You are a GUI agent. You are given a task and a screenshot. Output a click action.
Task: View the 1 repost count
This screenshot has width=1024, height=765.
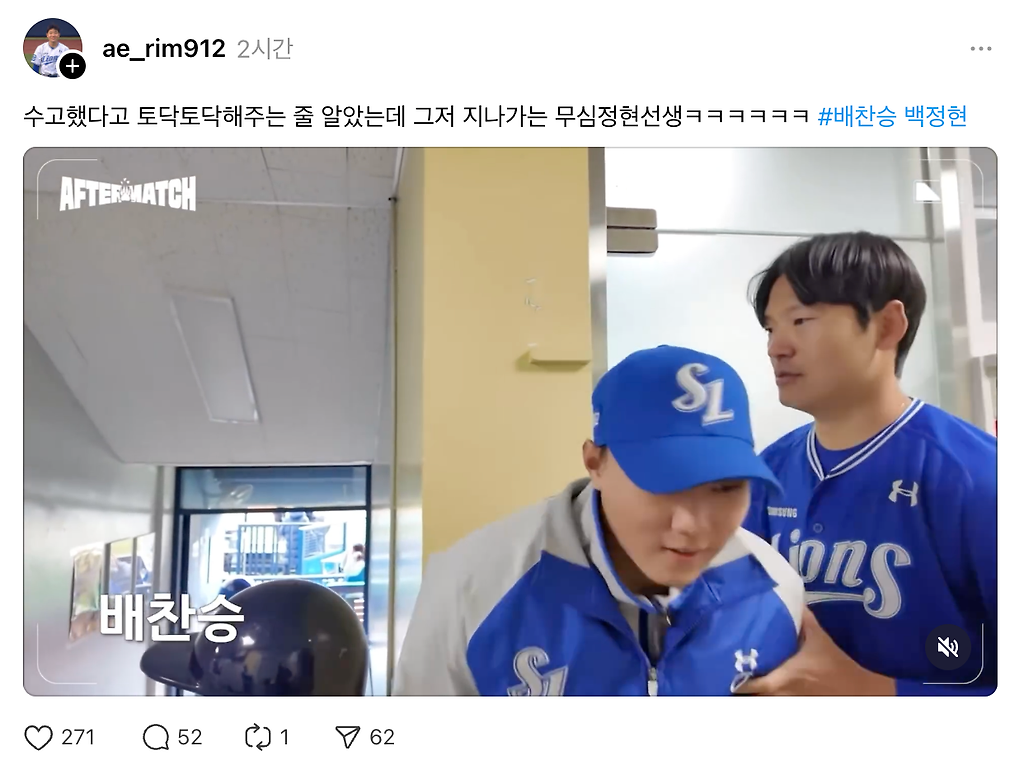(x=284, y=738)
